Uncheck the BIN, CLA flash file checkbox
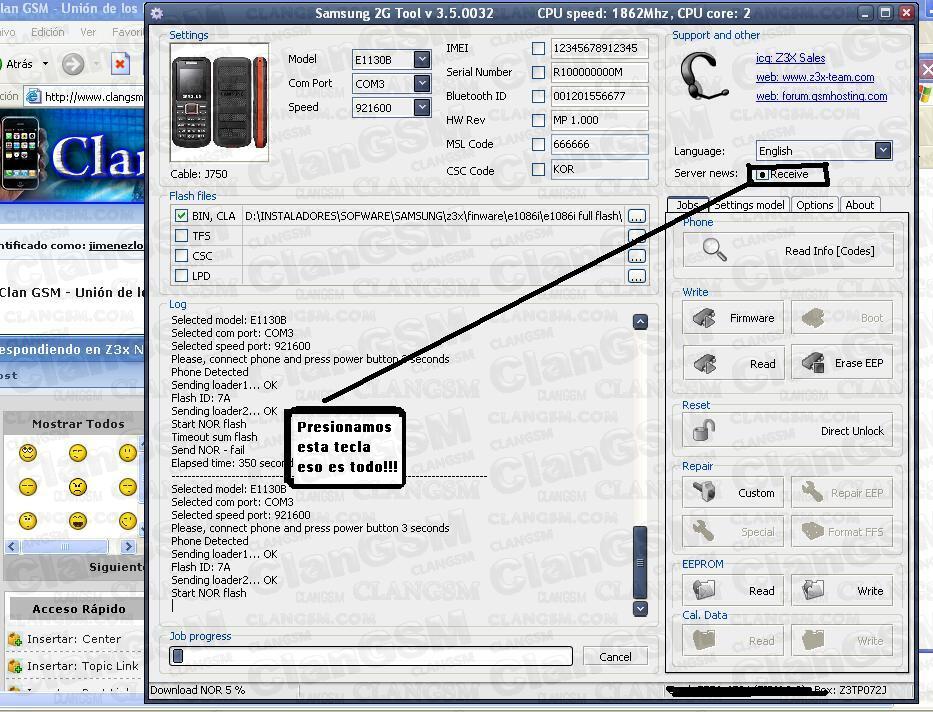Screen dimensions: 933x712 pyautogui.click(x=181, y=216)
